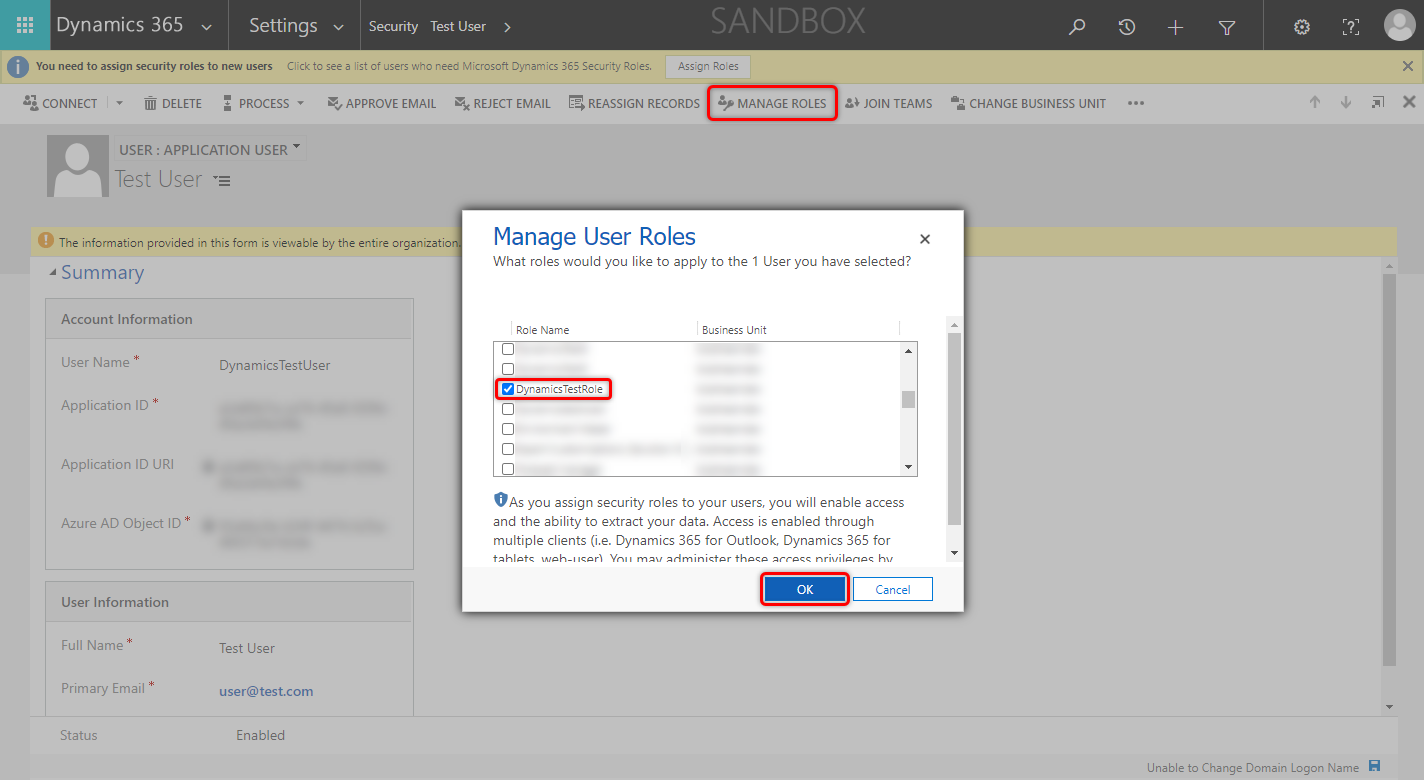
Task: Collapse the Summary section
Action: point(53,273)
